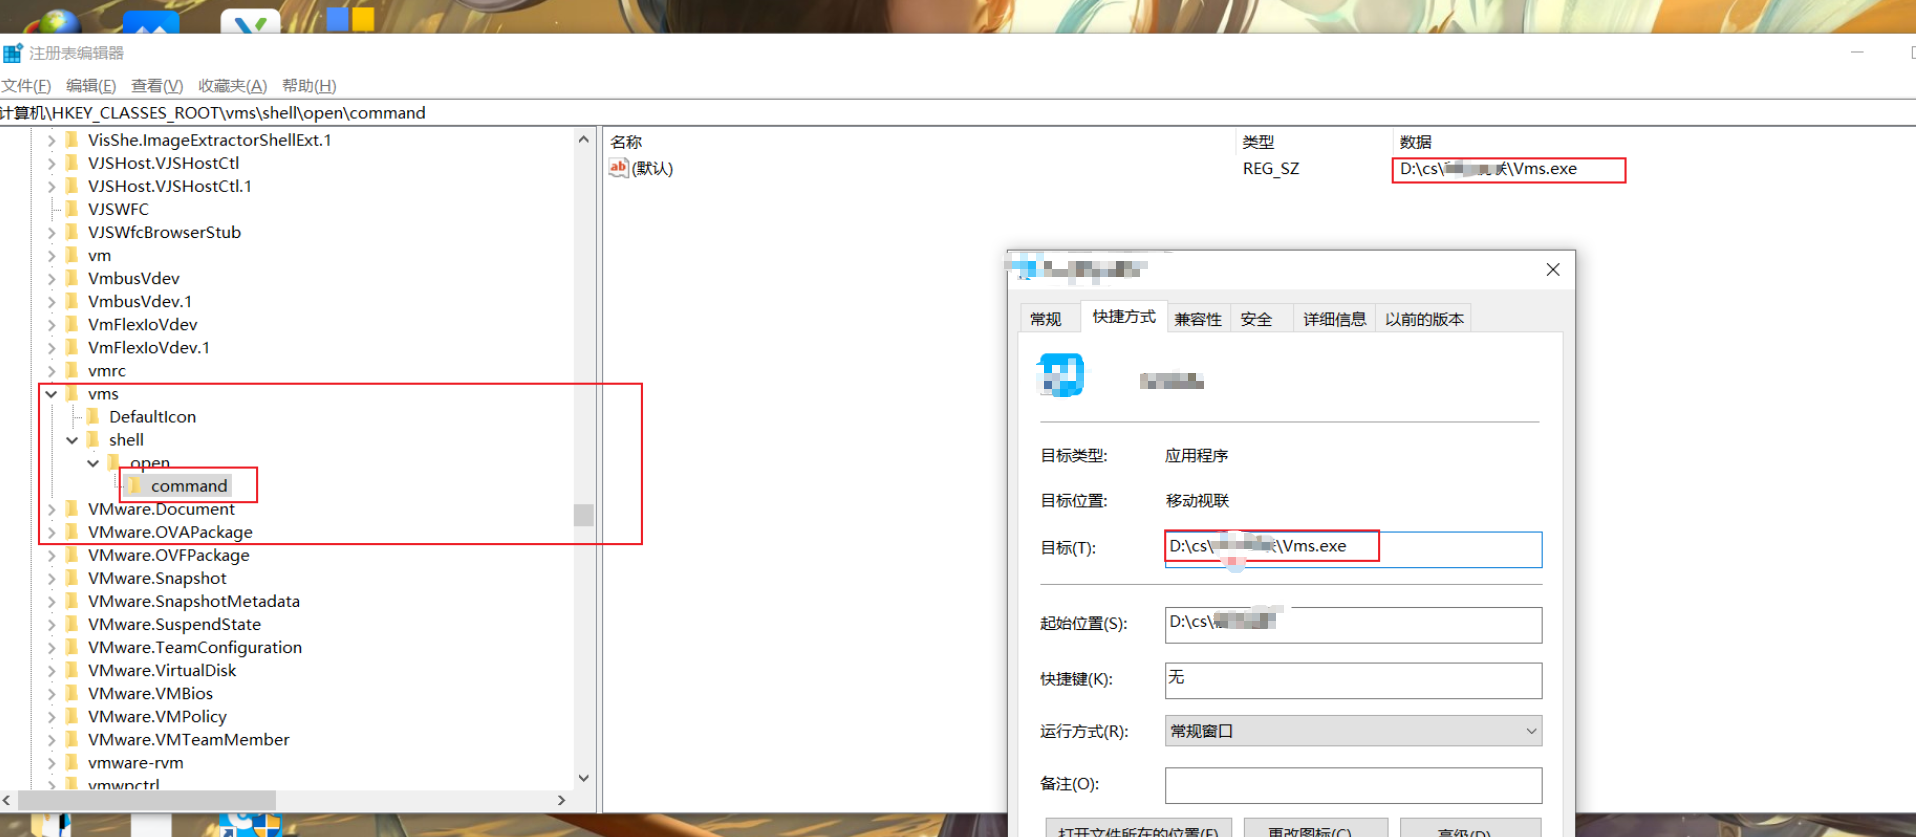Viewport: 1916px width, 837px height.
Task: Click the vmrc key folder icon
Action: pos(72,371)
